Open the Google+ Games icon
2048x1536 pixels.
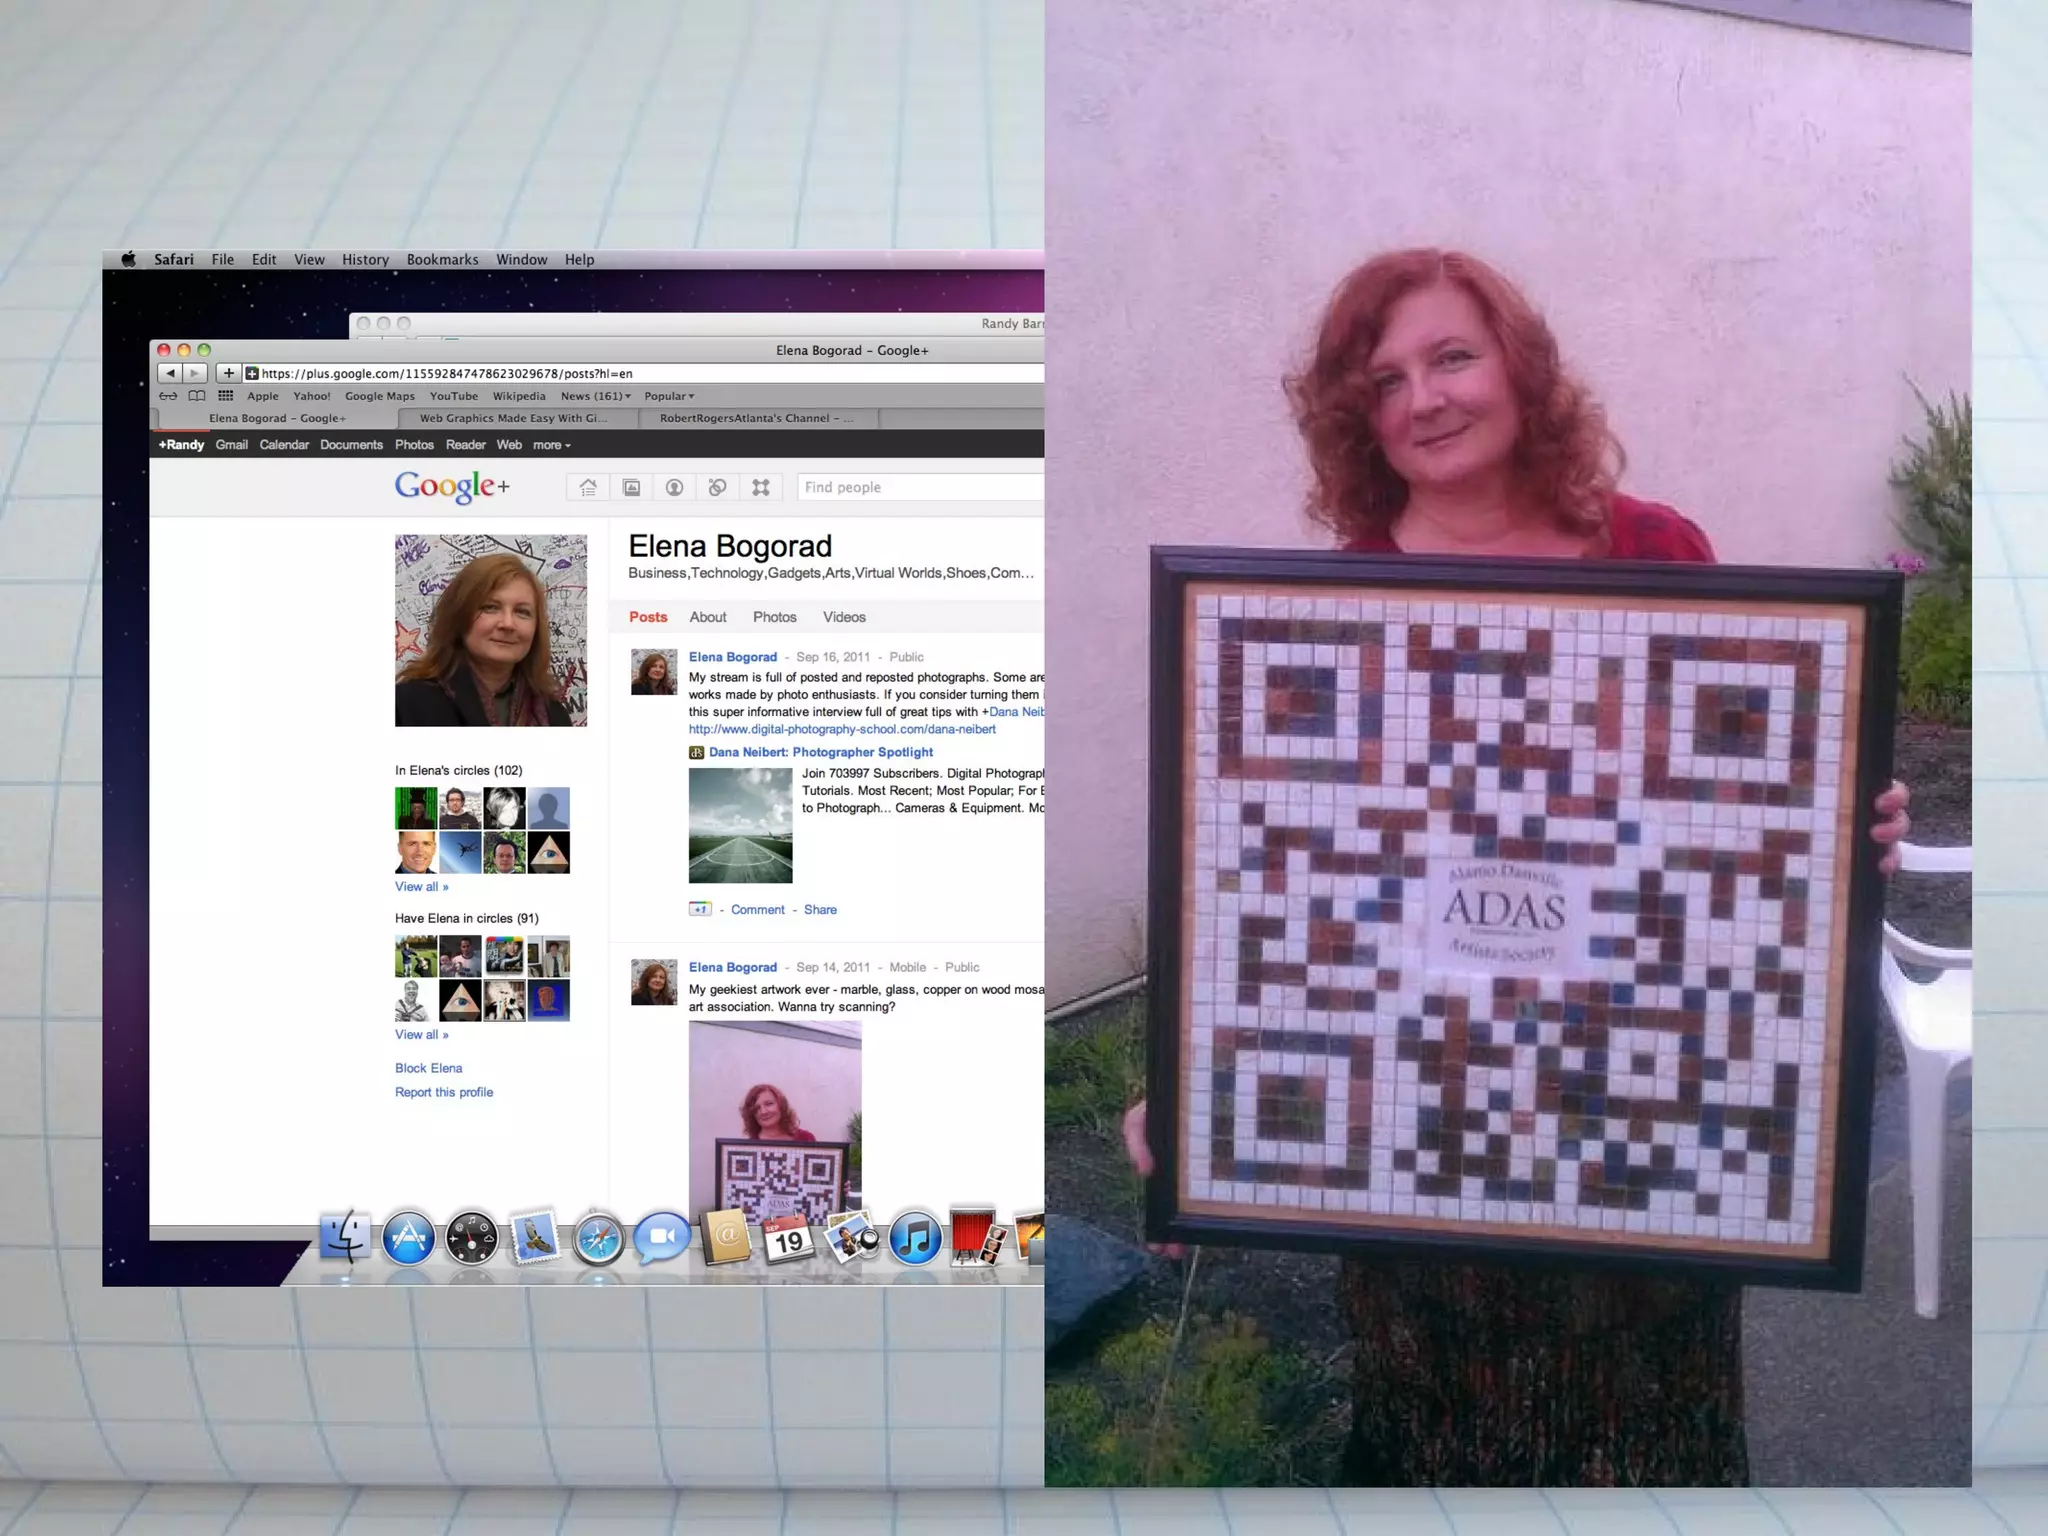pyautogui.click(x=760, y=487)
